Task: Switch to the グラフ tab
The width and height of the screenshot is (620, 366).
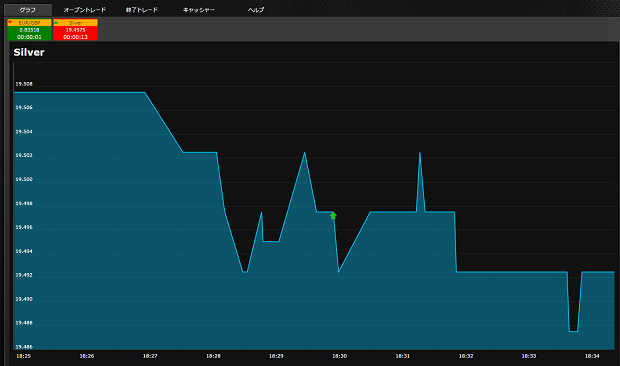Action: click(28, 10)
